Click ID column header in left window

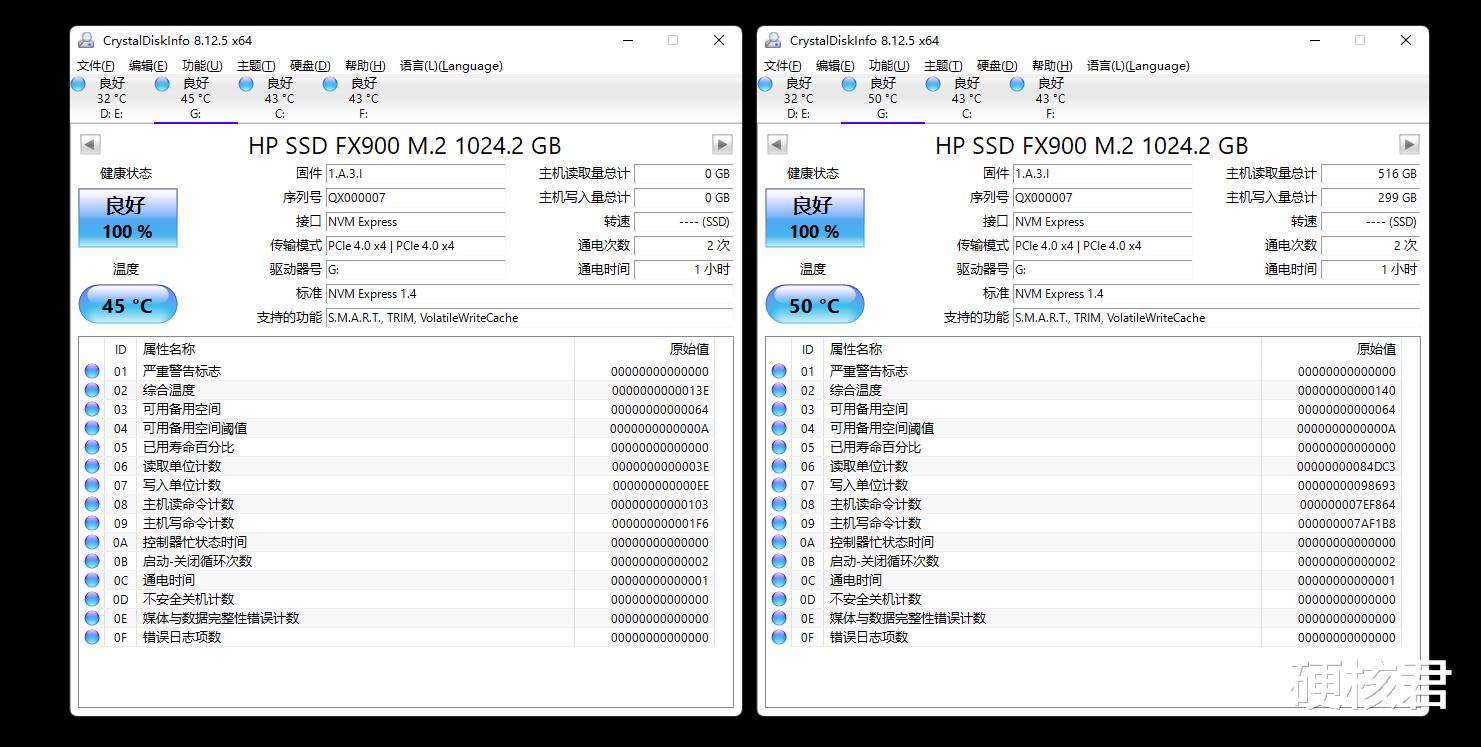[121, 349]
